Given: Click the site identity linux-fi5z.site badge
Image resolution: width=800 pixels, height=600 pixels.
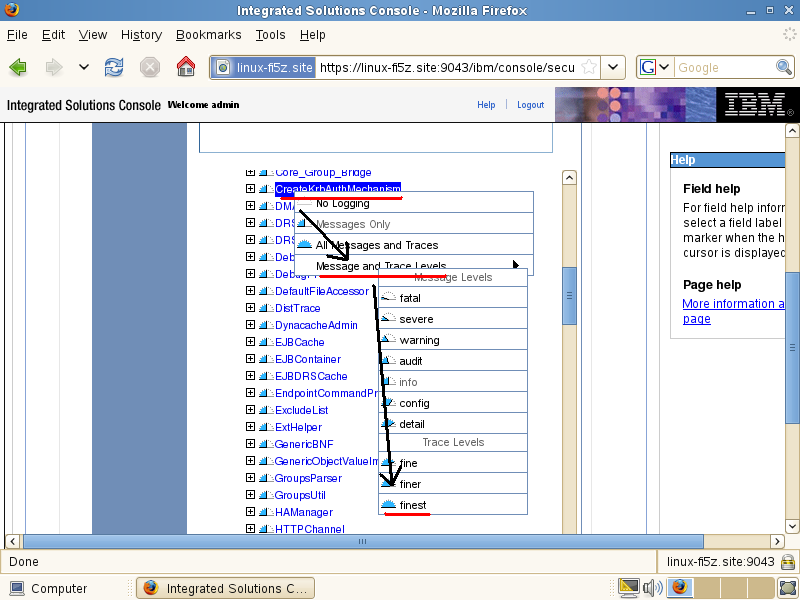Looking at the screenshot, I should 264,67.
